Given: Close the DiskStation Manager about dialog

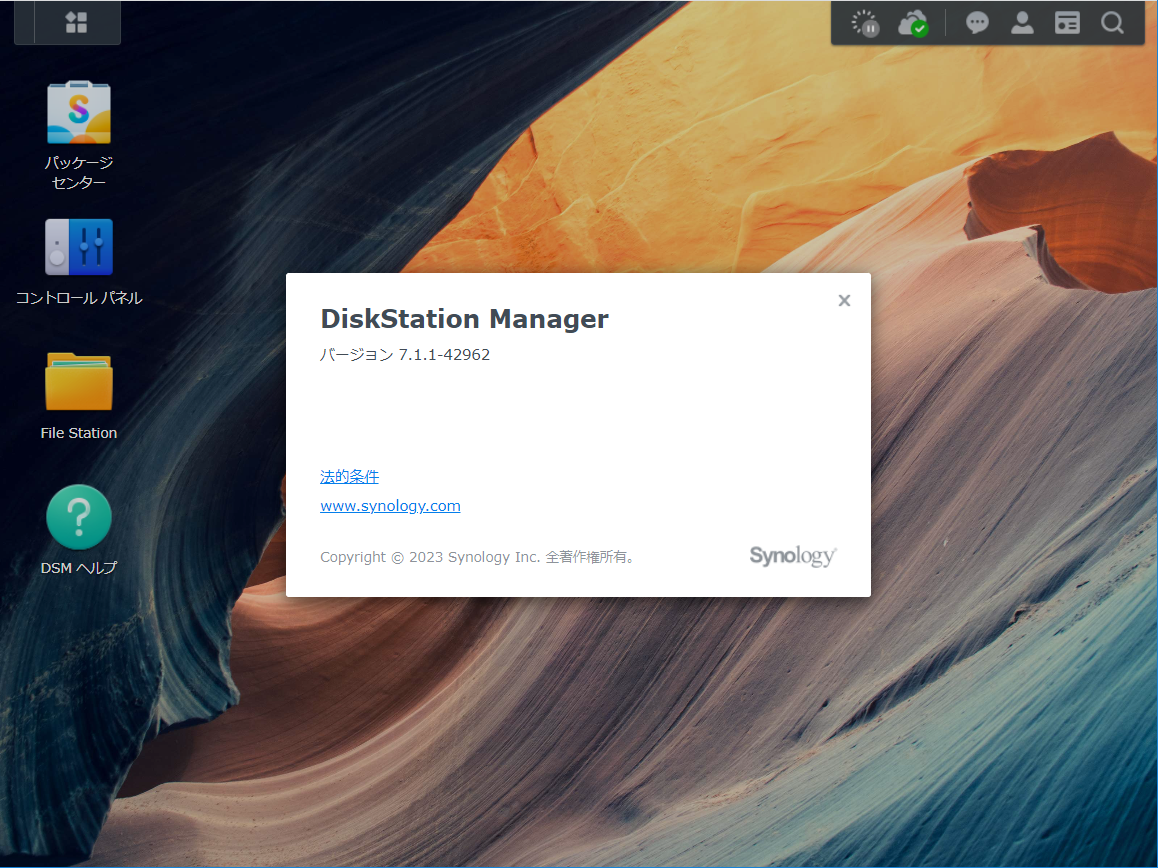Looking at the screenshot, I should [844, 301].
